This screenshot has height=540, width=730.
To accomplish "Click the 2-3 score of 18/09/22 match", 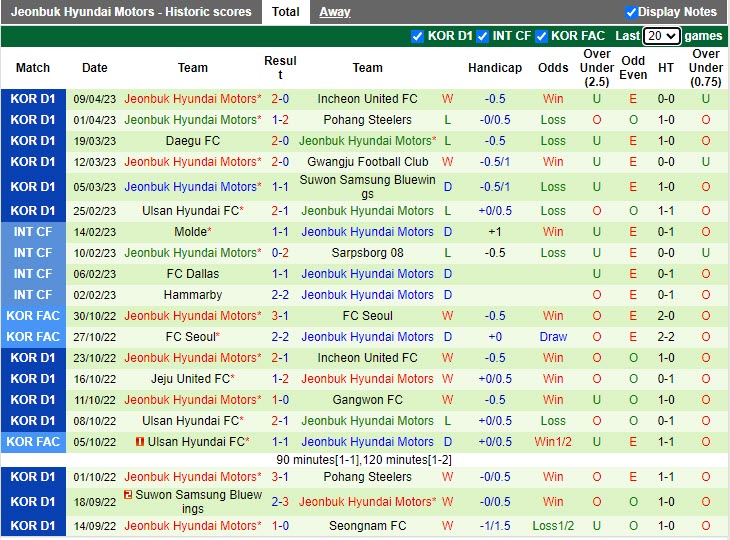I will coord(280,501).
